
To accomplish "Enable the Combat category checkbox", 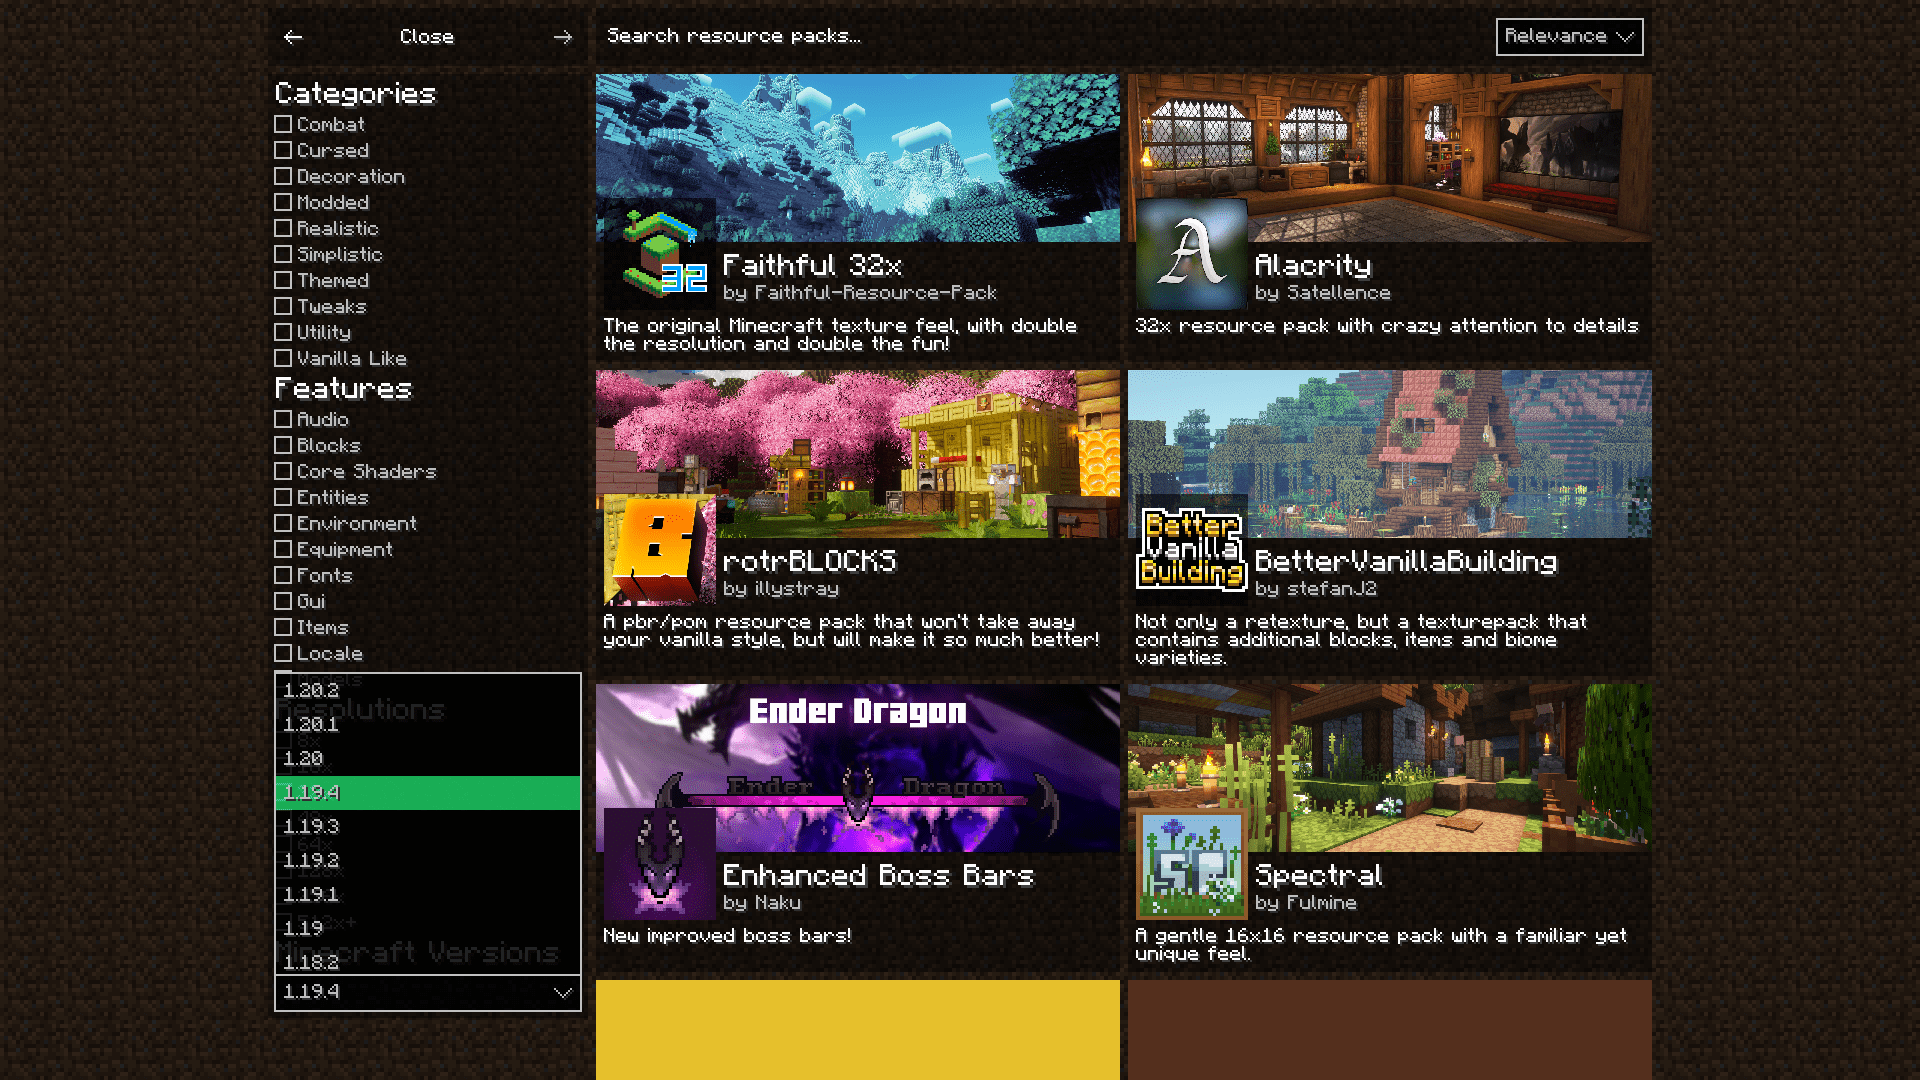I will pos(283,124).
